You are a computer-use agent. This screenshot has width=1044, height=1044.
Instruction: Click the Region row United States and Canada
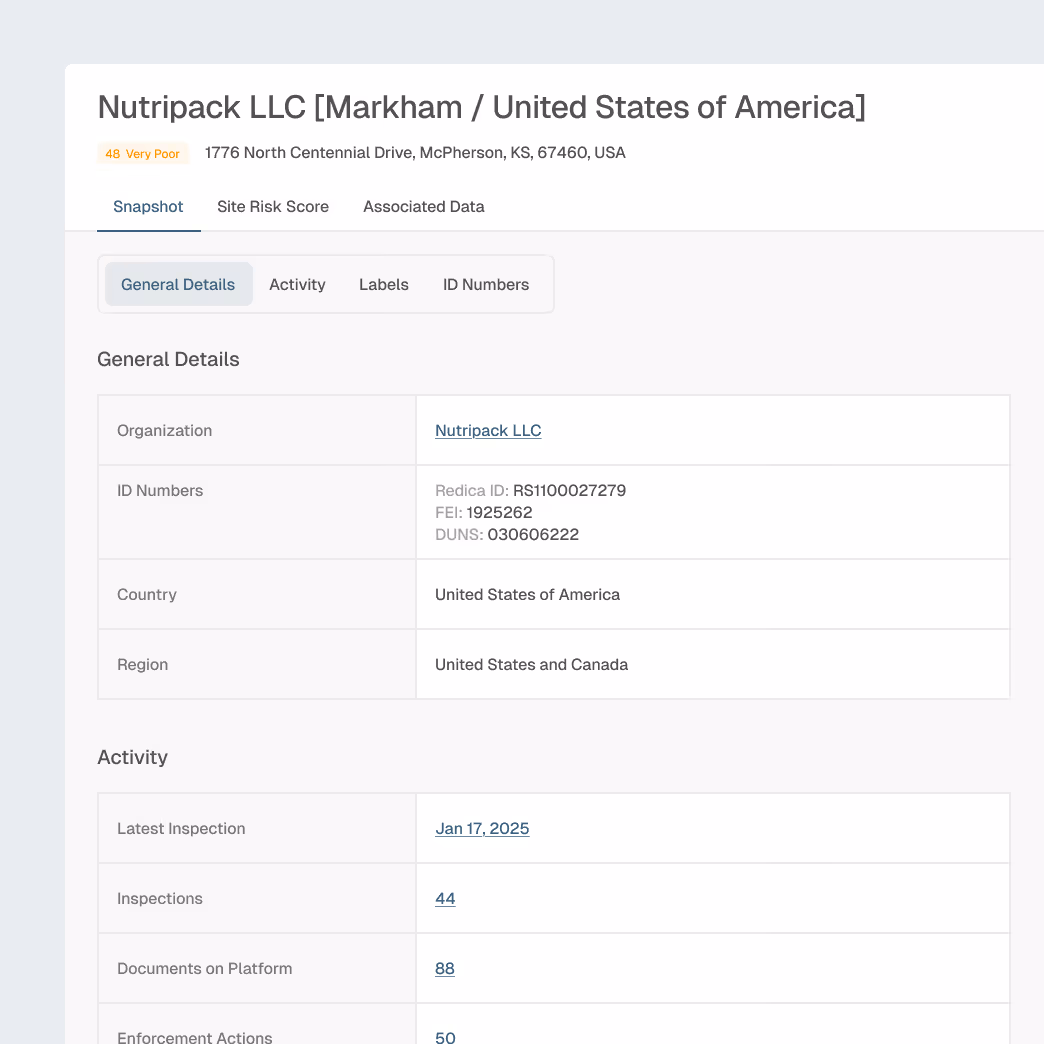click(x=531, y=664)
